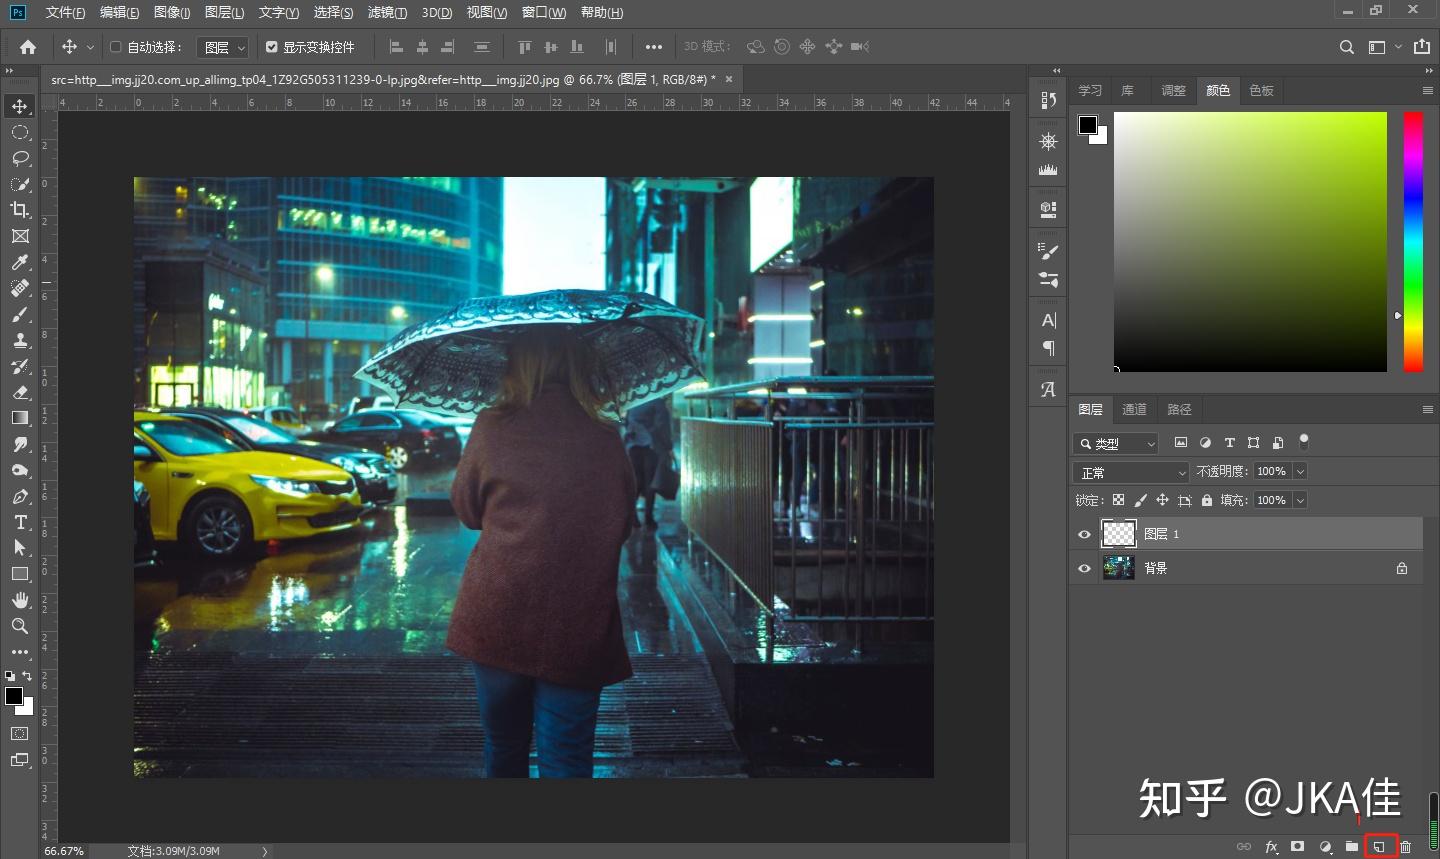This screenshot has width=1440, height=859.
Task: Open the 滤镜 menu
Action: (x=387, y=12)
